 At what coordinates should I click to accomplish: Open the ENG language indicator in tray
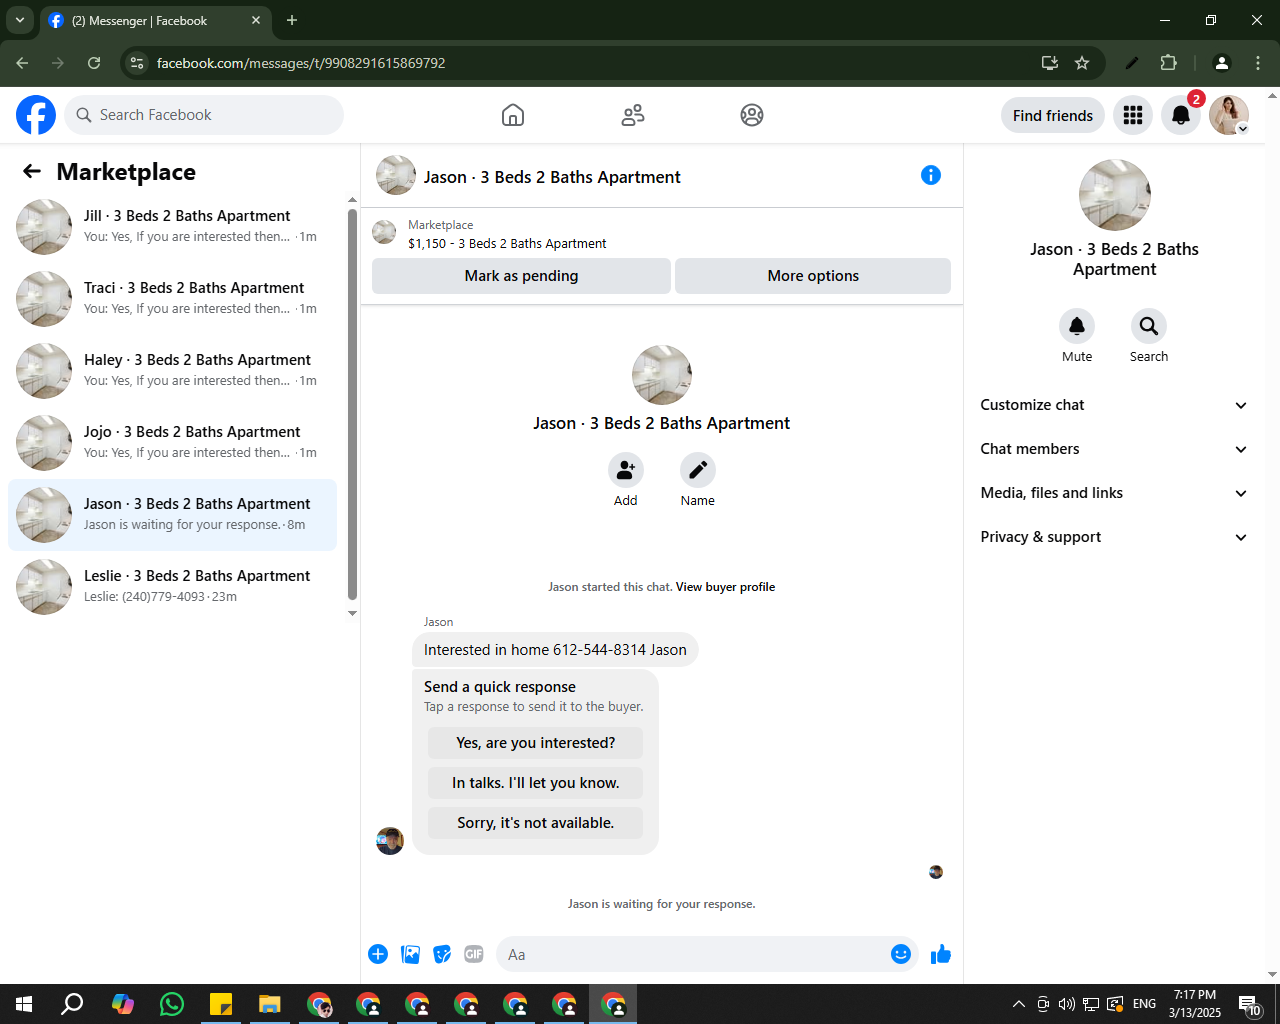tap(1145, 1004)
